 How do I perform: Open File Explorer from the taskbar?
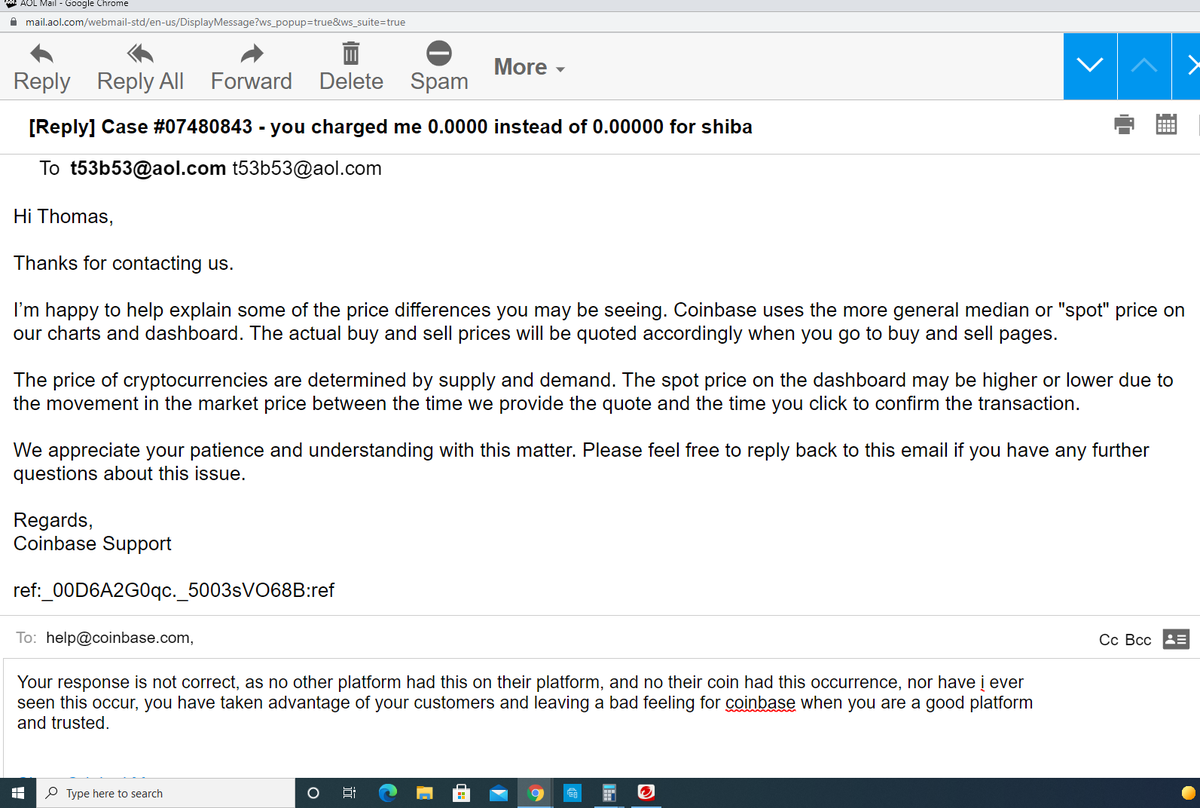click(425, 793)
